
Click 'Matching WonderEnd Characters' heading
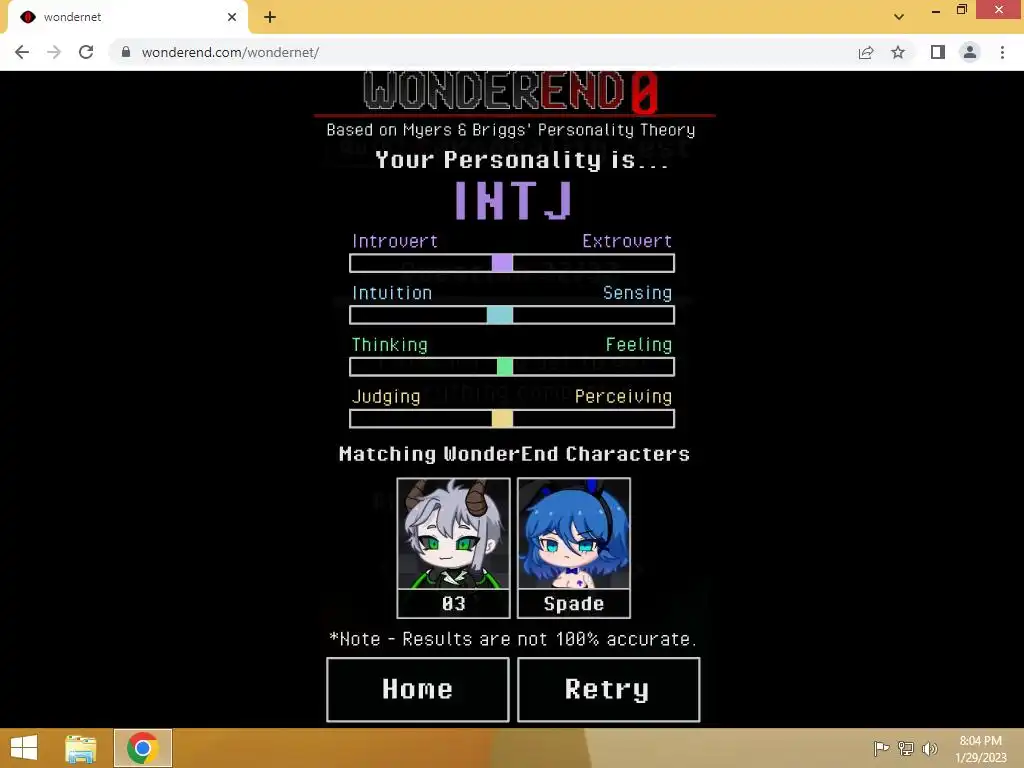515,454
